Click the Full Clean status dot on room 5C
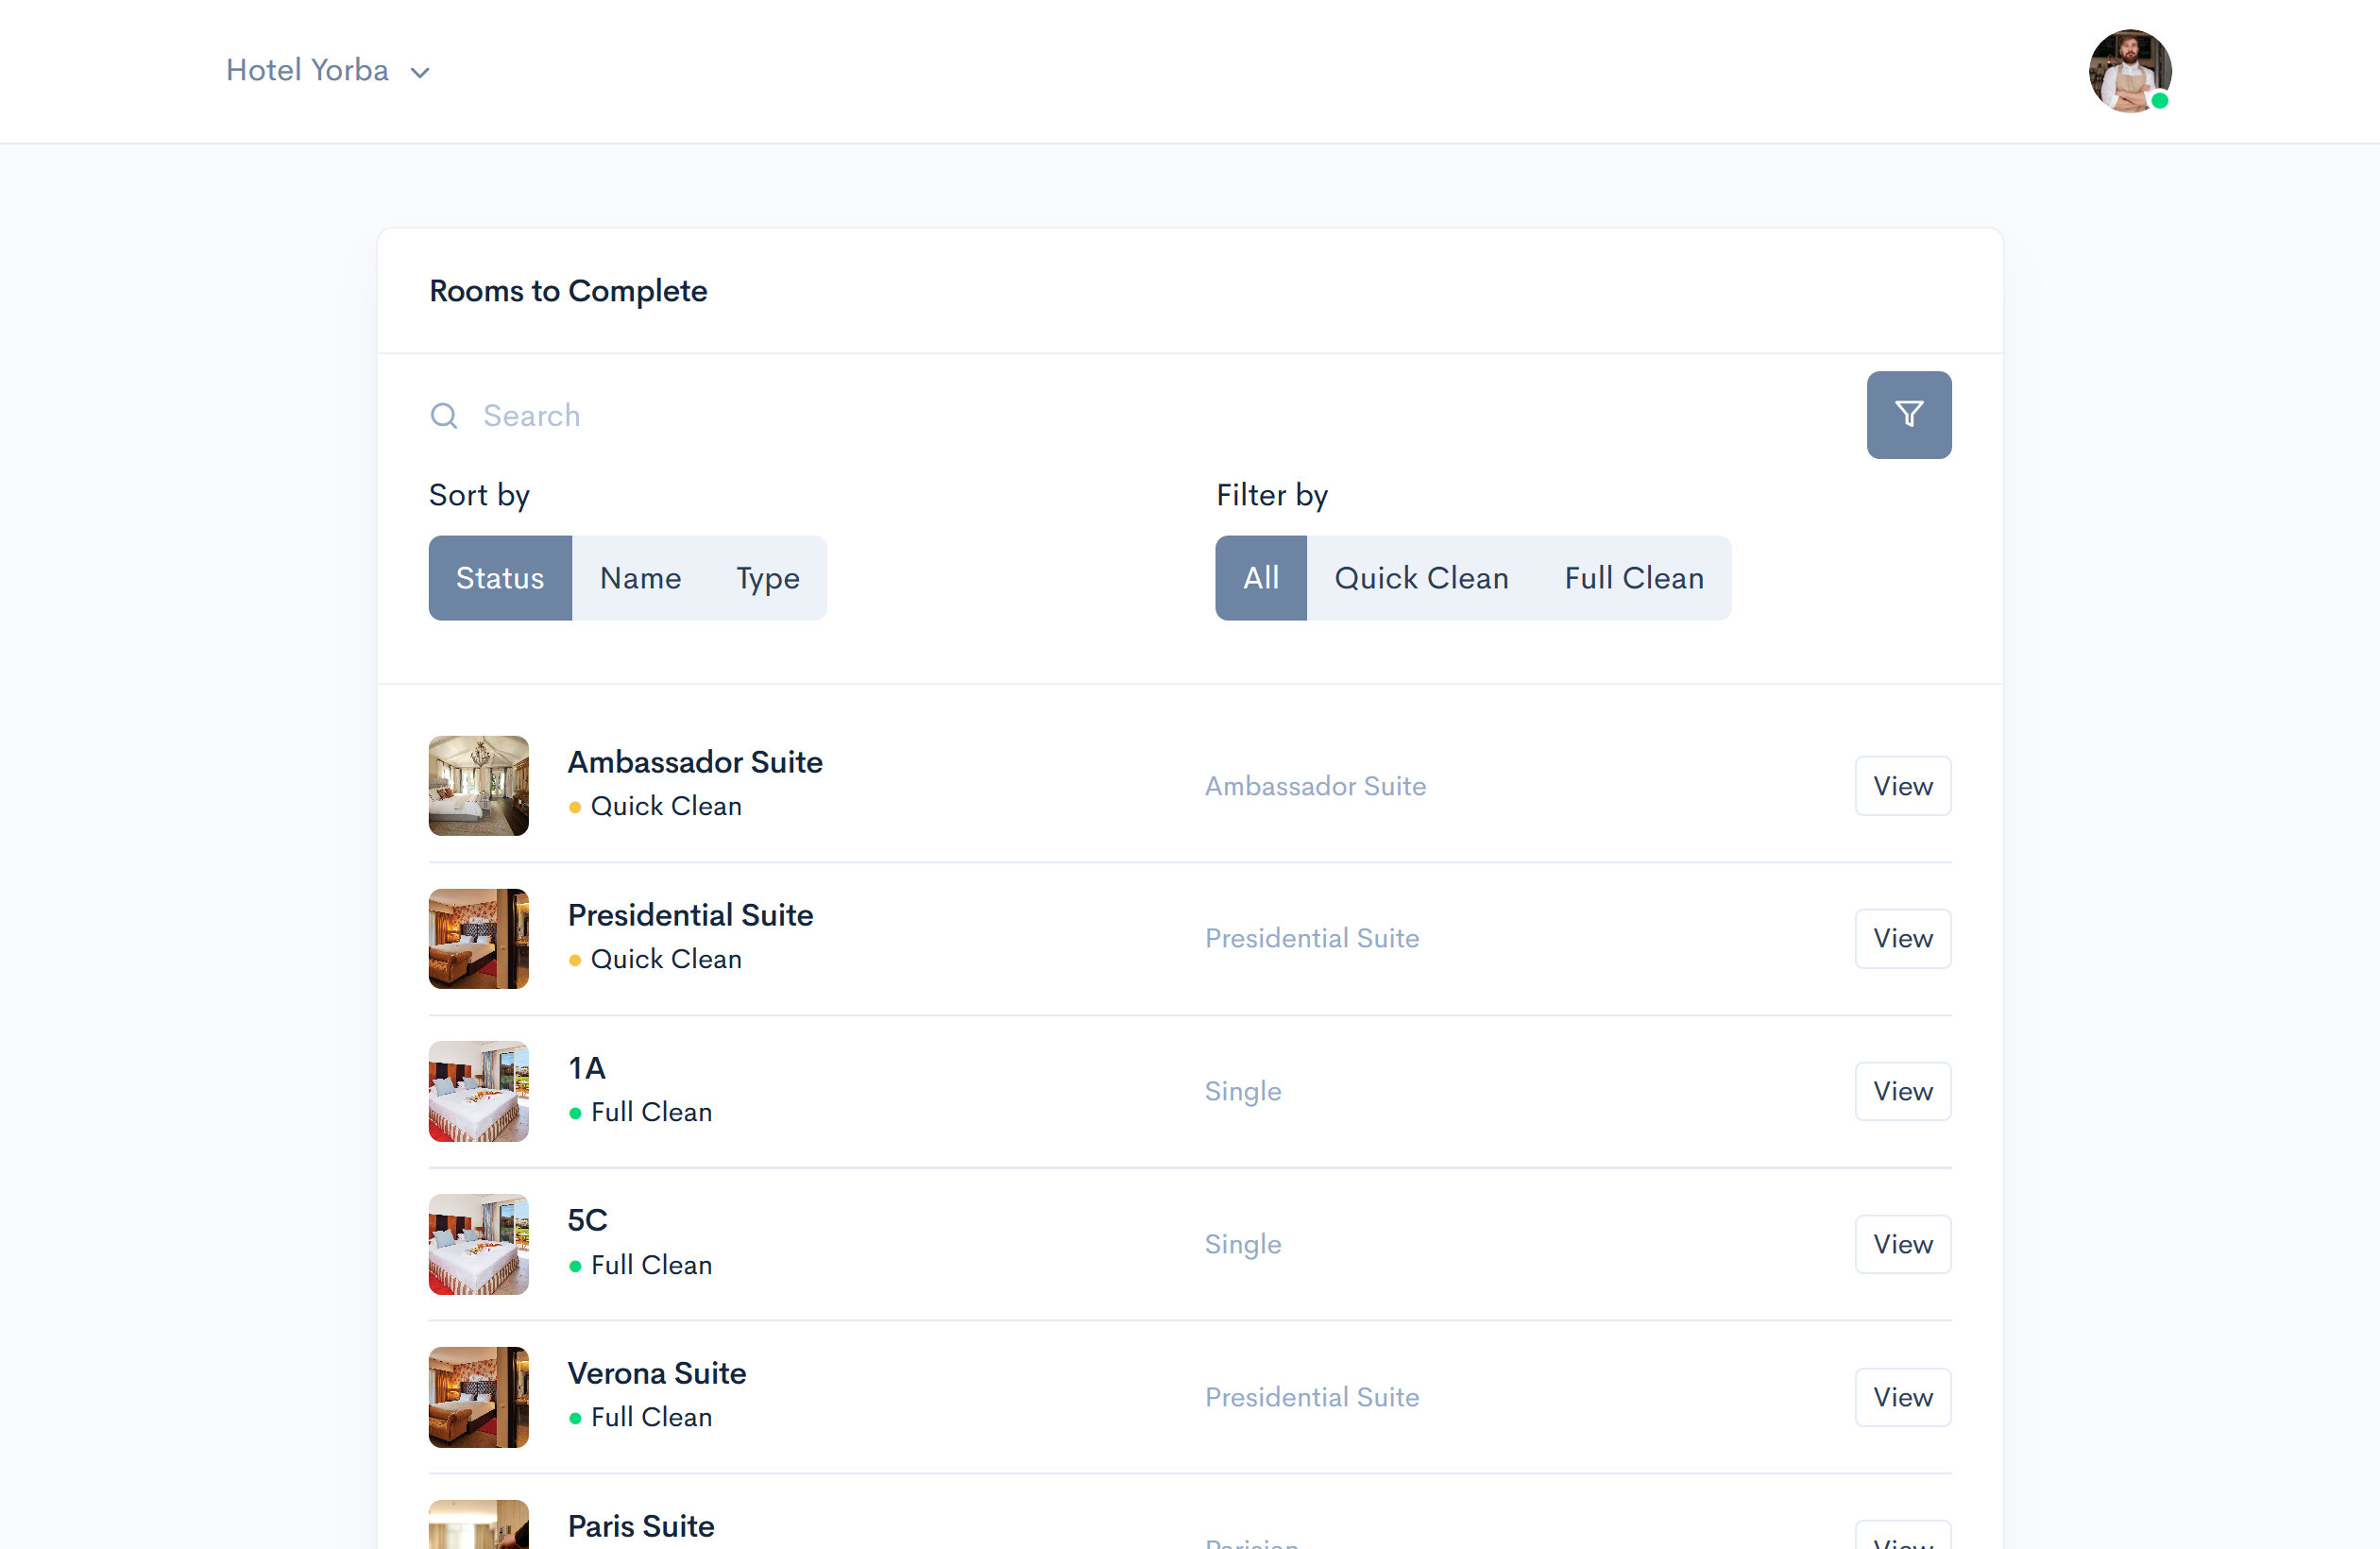The height and width of the screenshot is (1549, 2380). [x=574, y=1265]
